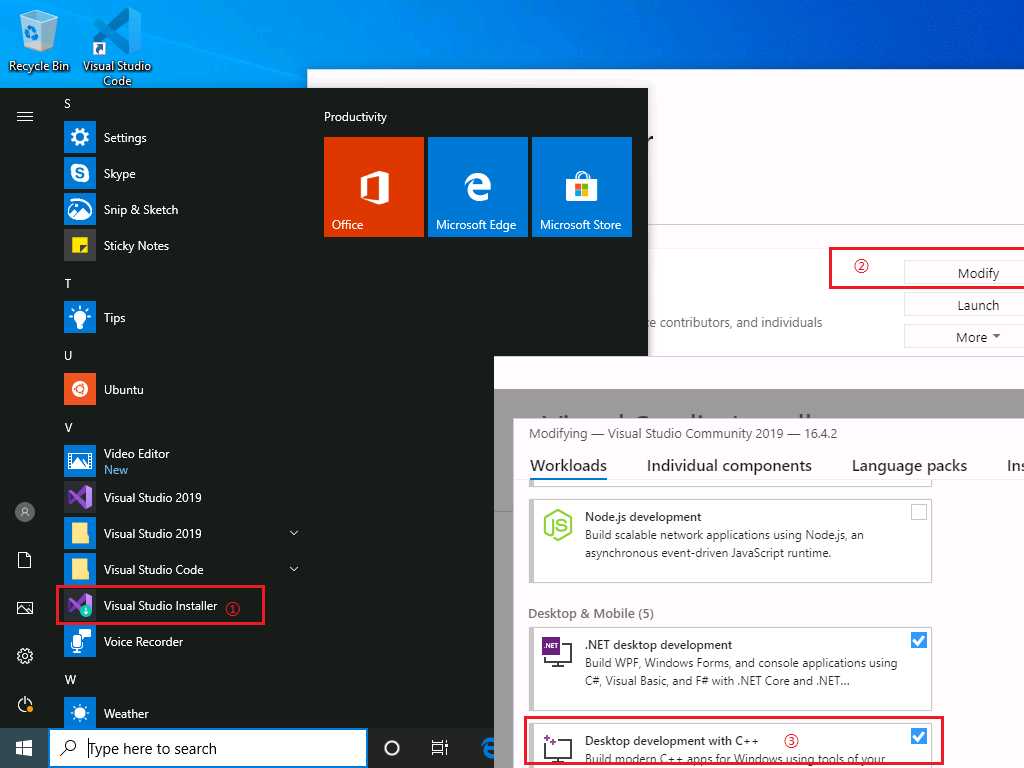Switch to the Workloads tab

(x=568, y=466)
